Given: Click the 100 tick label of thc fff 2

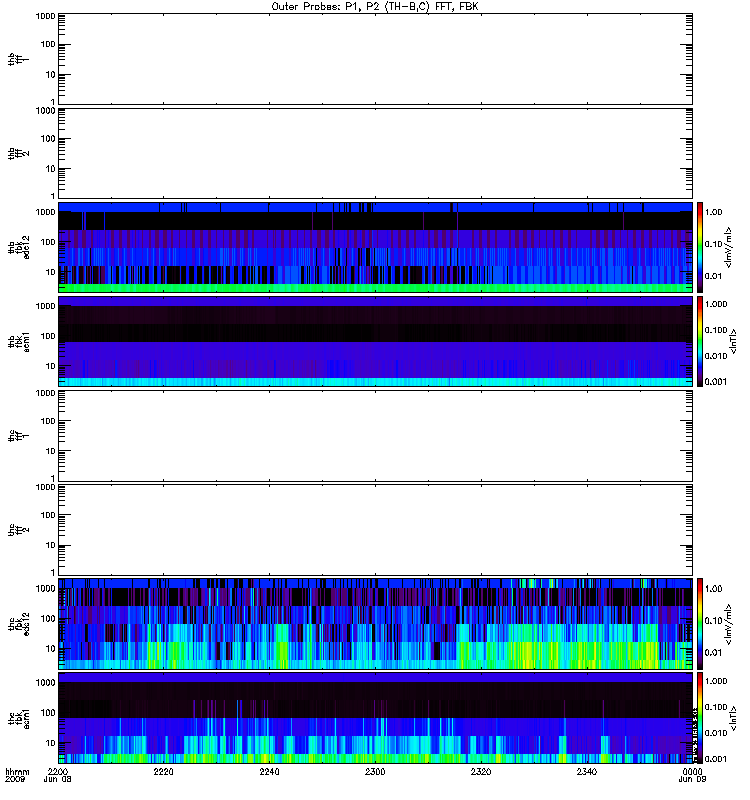Looking at the screenshot, I should (48, 515).
